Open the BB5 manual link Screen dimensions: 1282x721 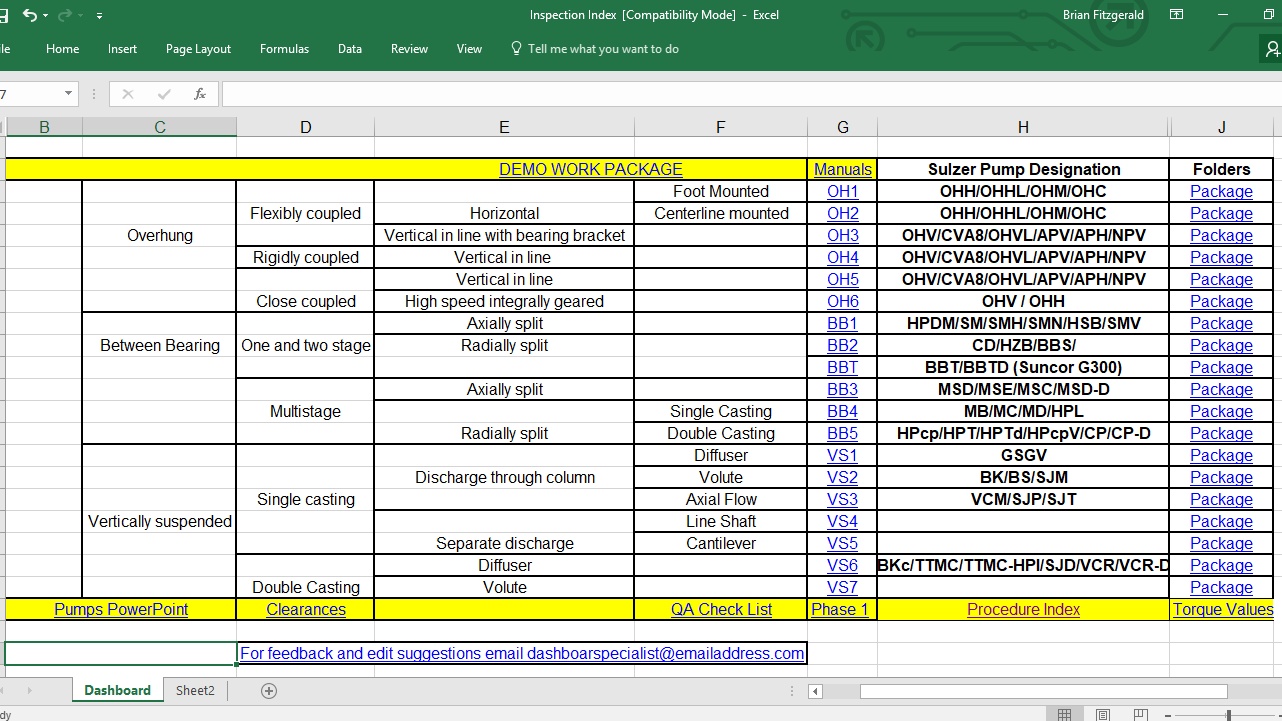[843, 434]
